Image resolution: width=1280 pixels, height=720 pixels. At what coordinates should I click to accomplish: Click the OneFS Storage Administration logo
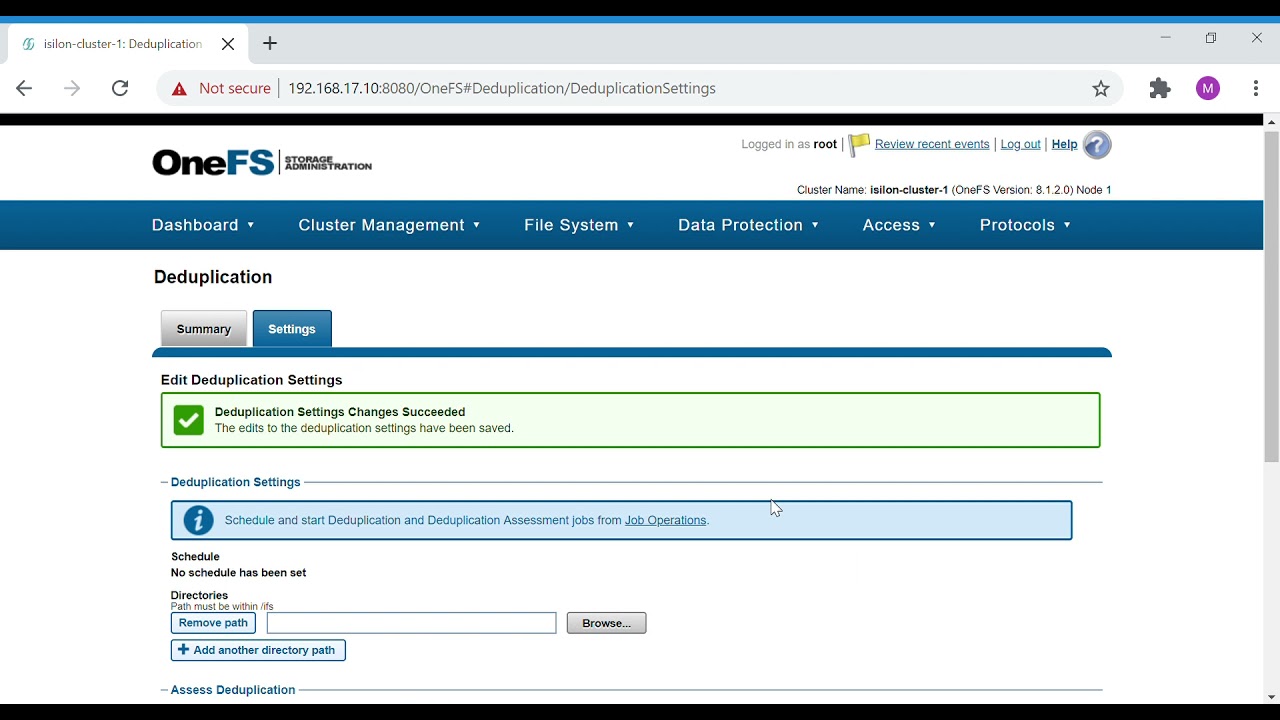click(x=262, y=163)
